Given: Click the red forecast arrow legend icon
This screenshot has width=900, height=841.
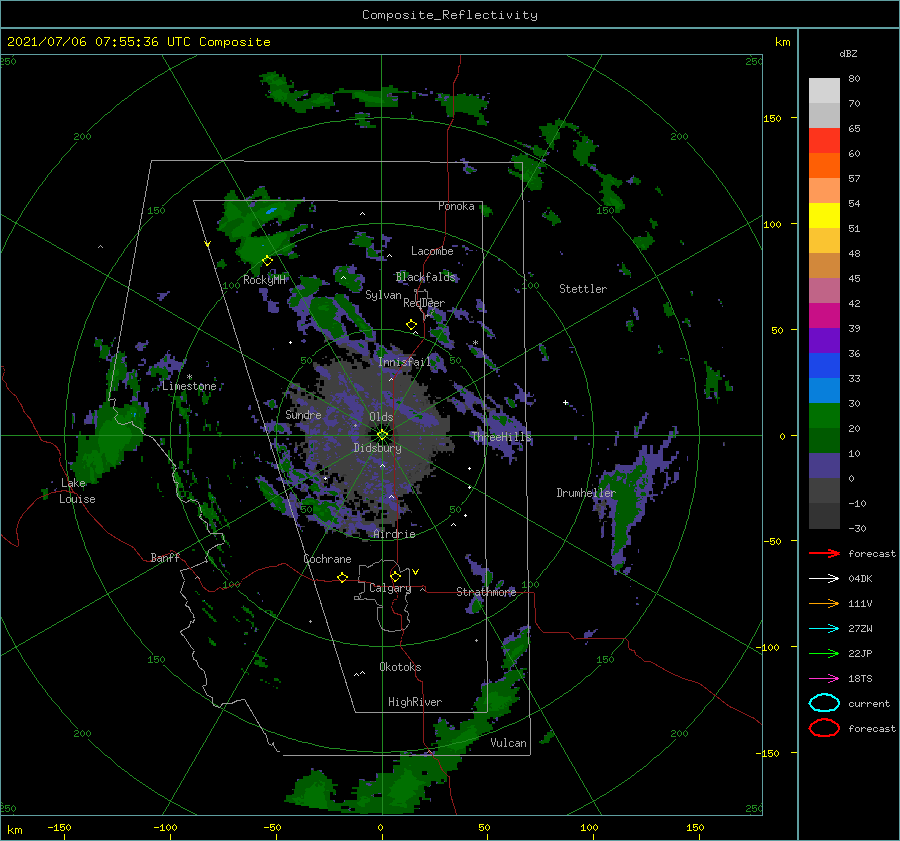Looking at the screenshot, I should 824,553.
